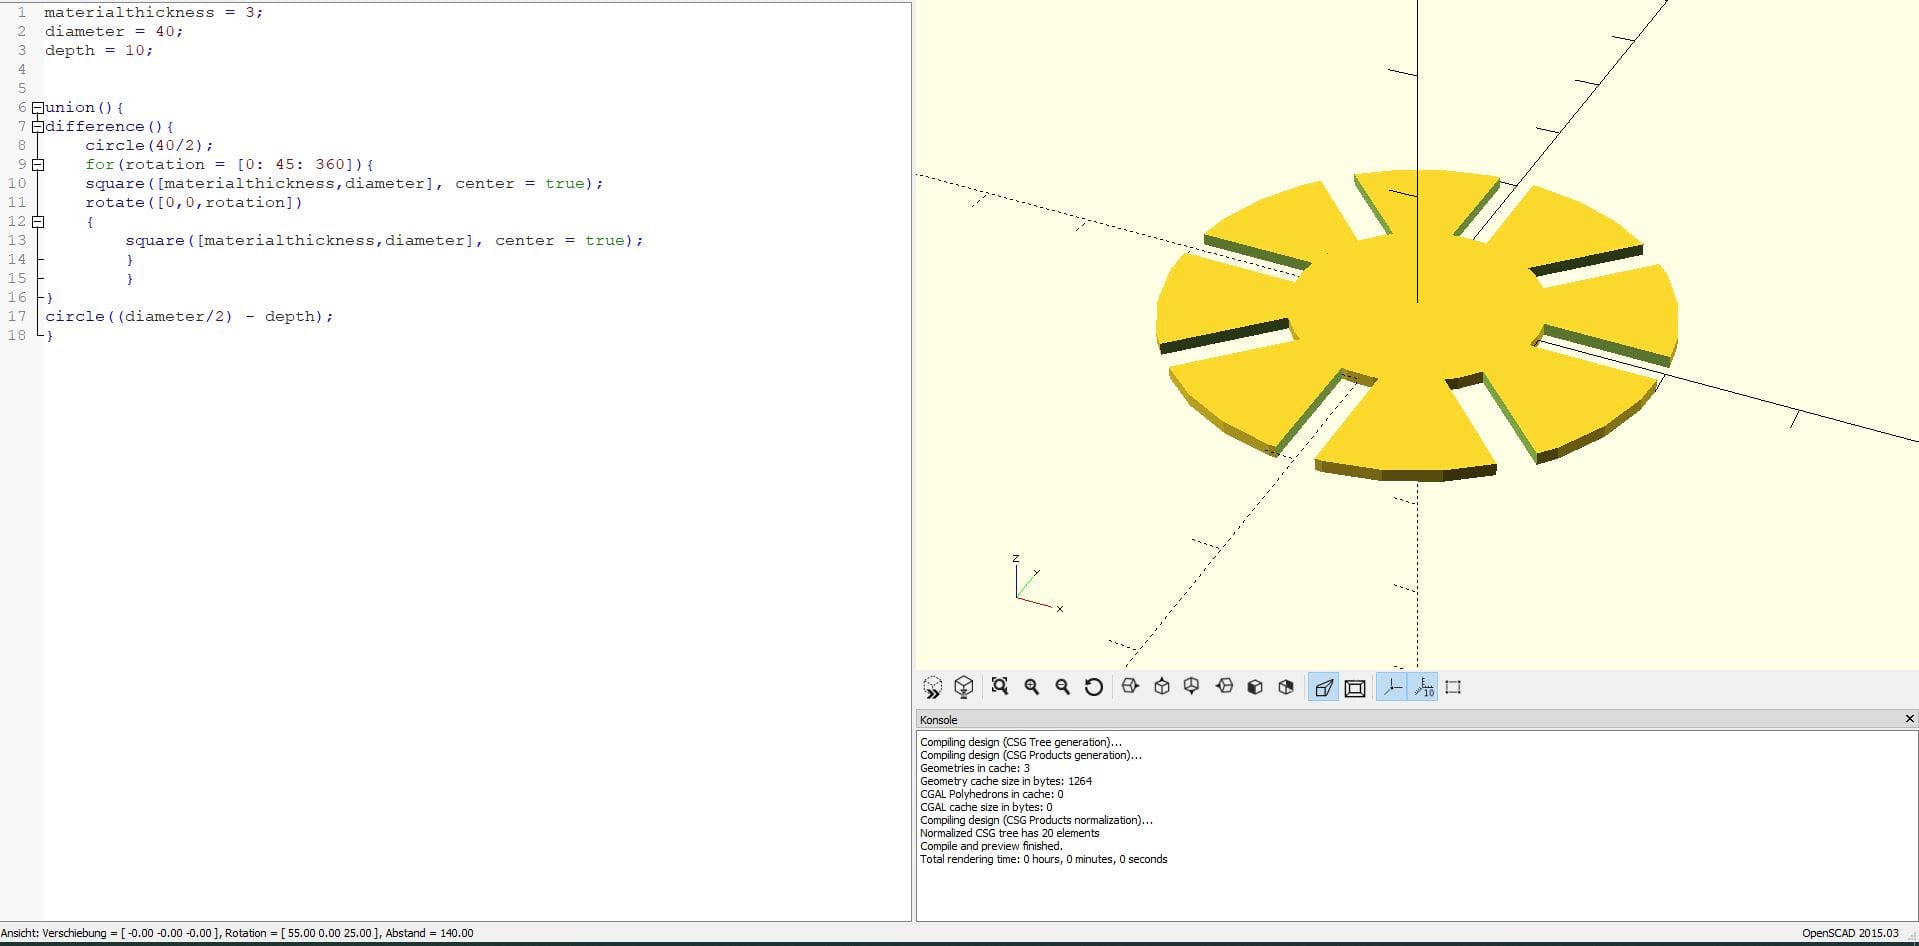Collapse the union() block on line 6
1919x946 pixels.
(x=37, y=107)
